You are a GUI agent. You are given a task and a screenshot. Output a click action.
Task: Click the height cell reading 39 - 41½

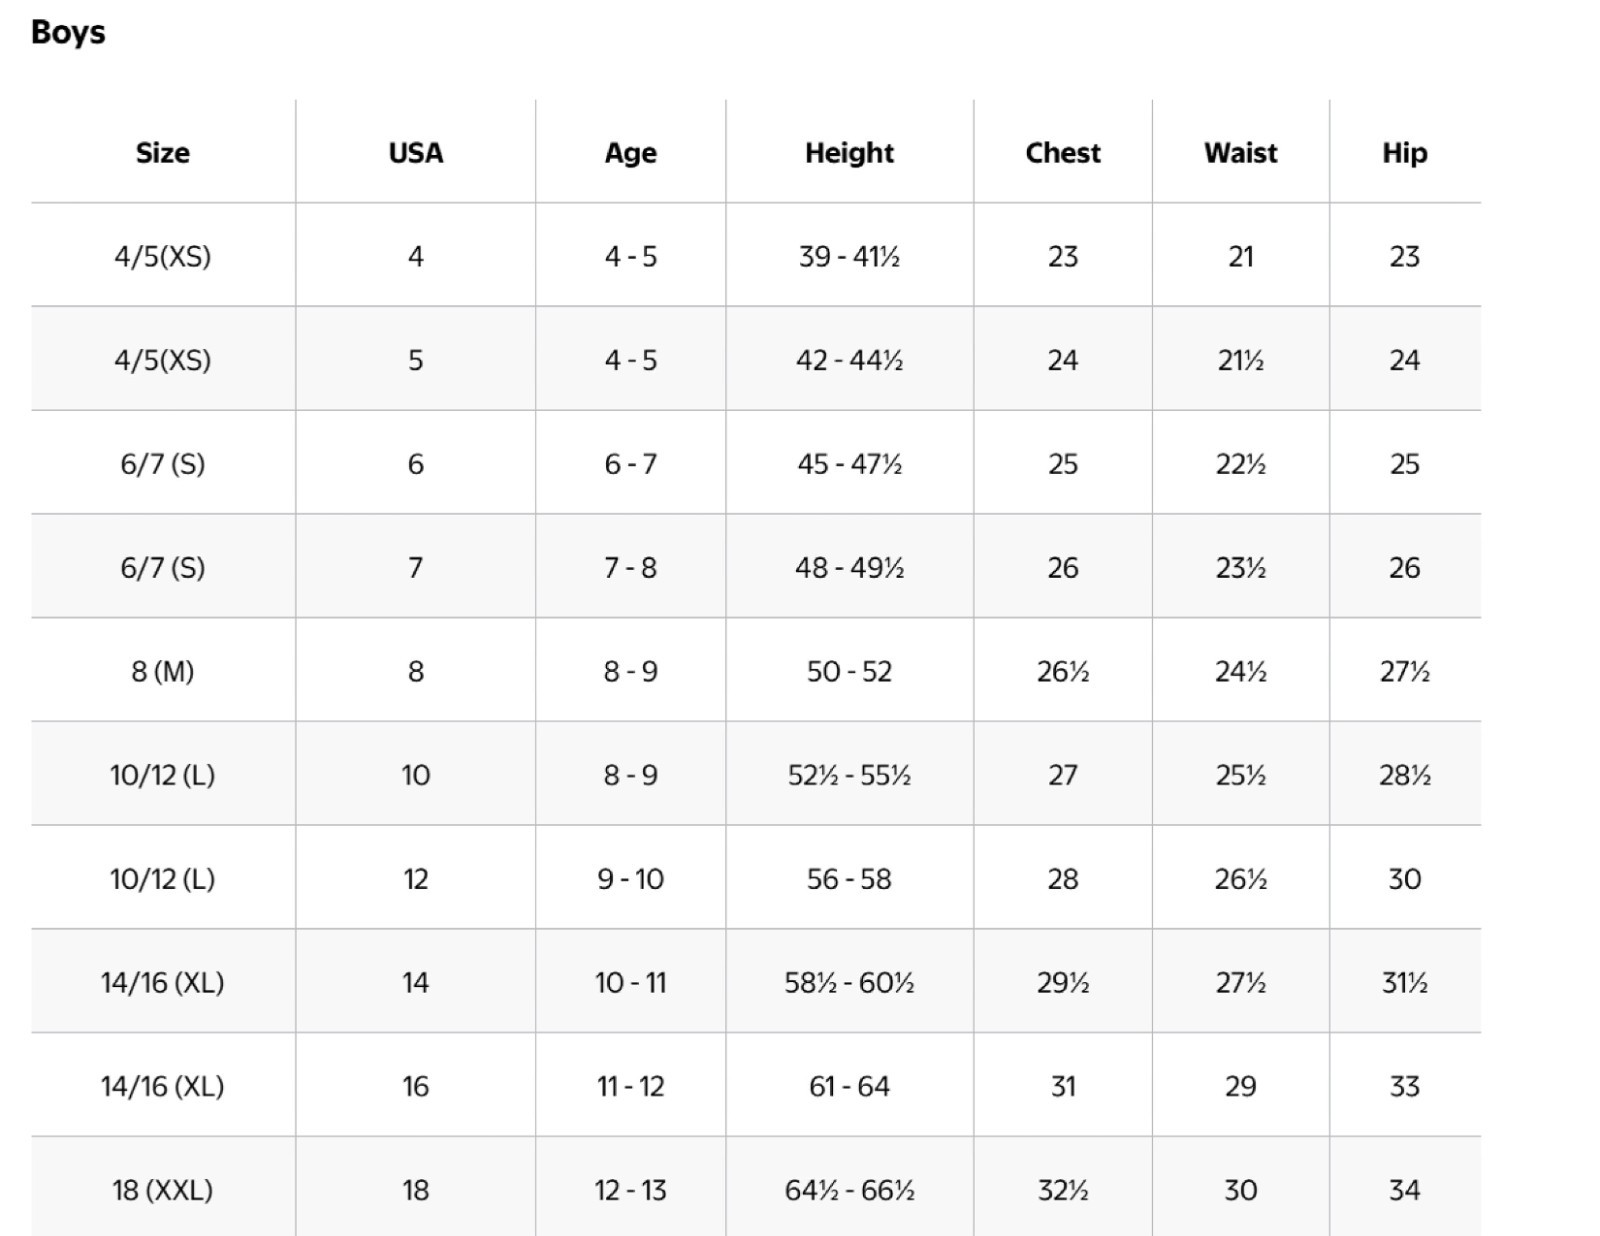849,257
